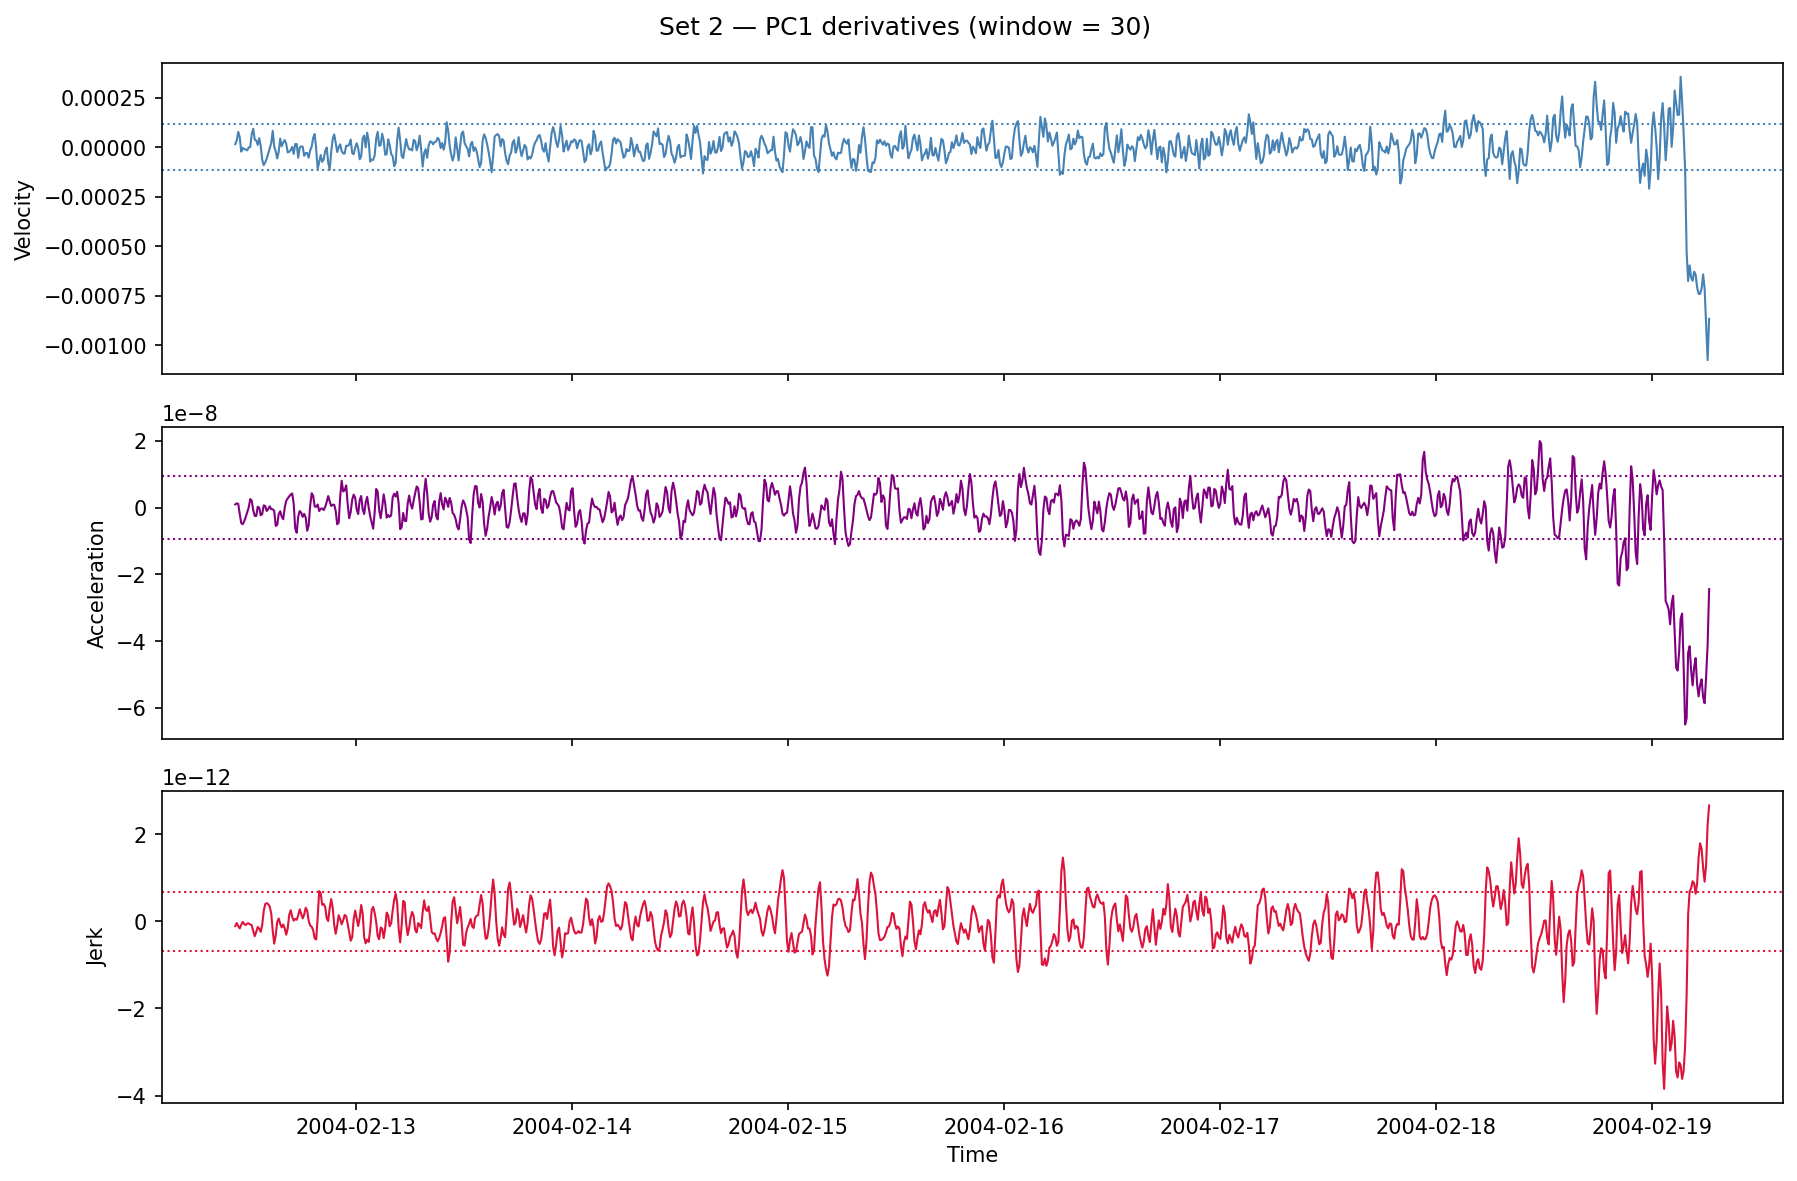Click the −0.00100 tick on Velocity axis
The height and width of the screenshot is (1181, 1797).
[98, 346]
